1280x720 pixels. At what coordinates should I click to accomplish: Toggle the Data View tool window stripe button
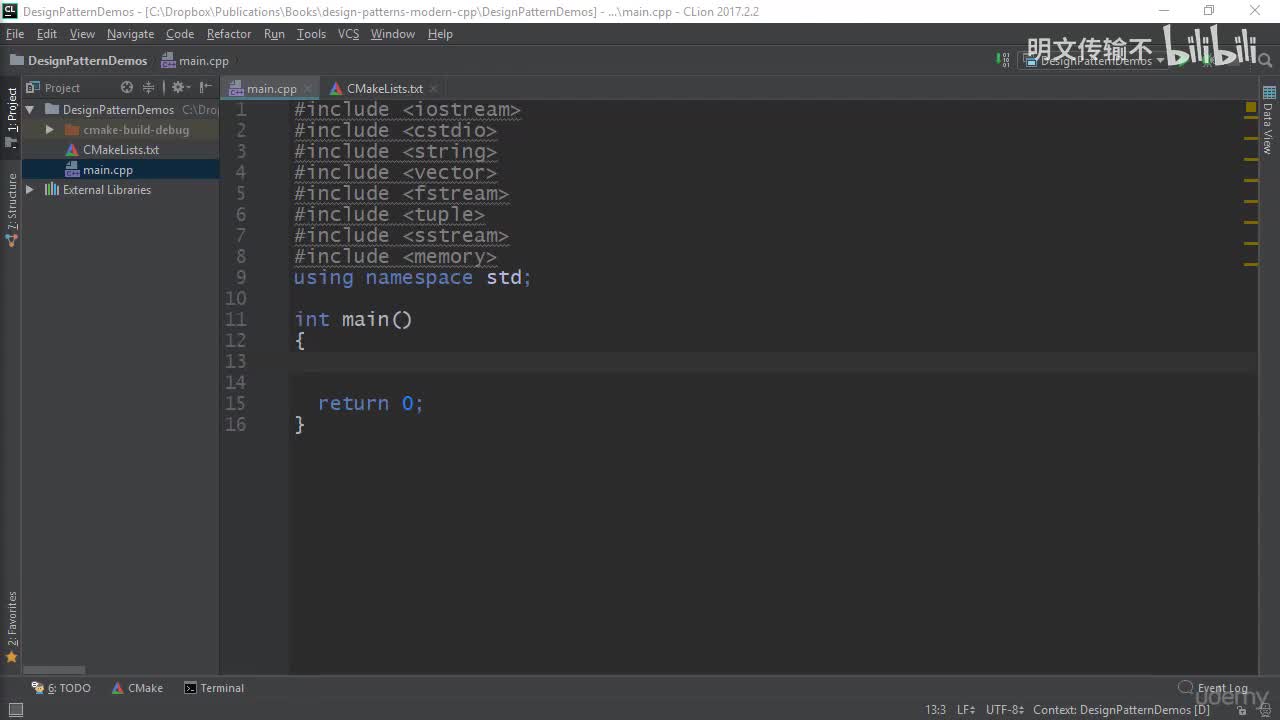point(1268,120)
